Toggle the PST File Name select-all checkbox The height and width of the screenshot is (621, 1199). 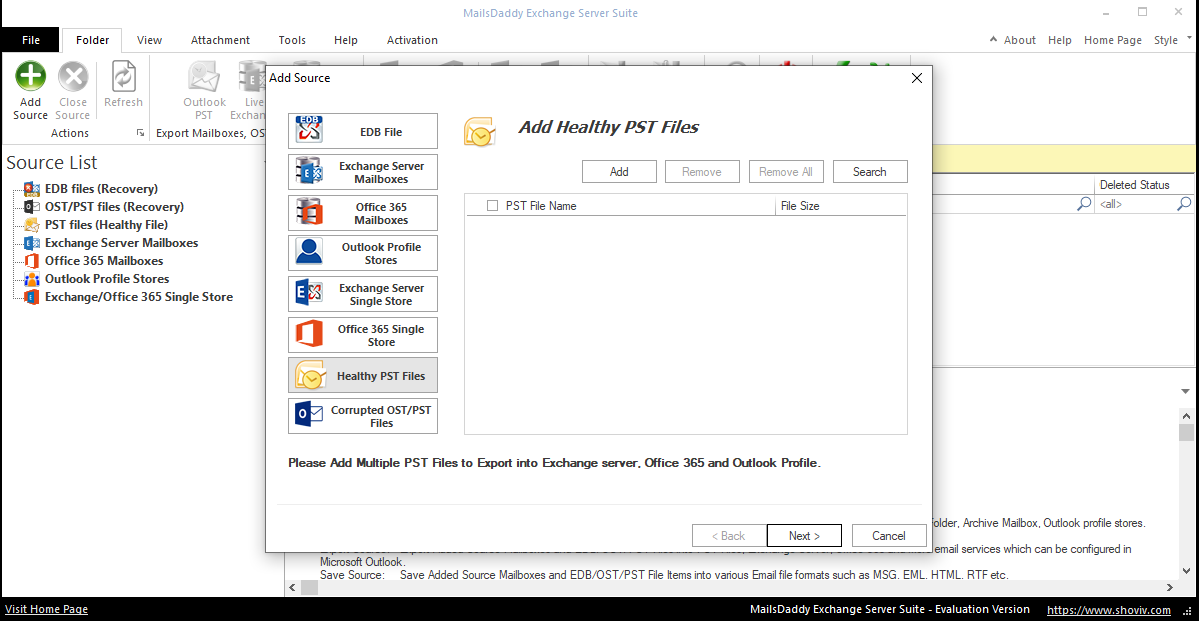tap(492, 206)
